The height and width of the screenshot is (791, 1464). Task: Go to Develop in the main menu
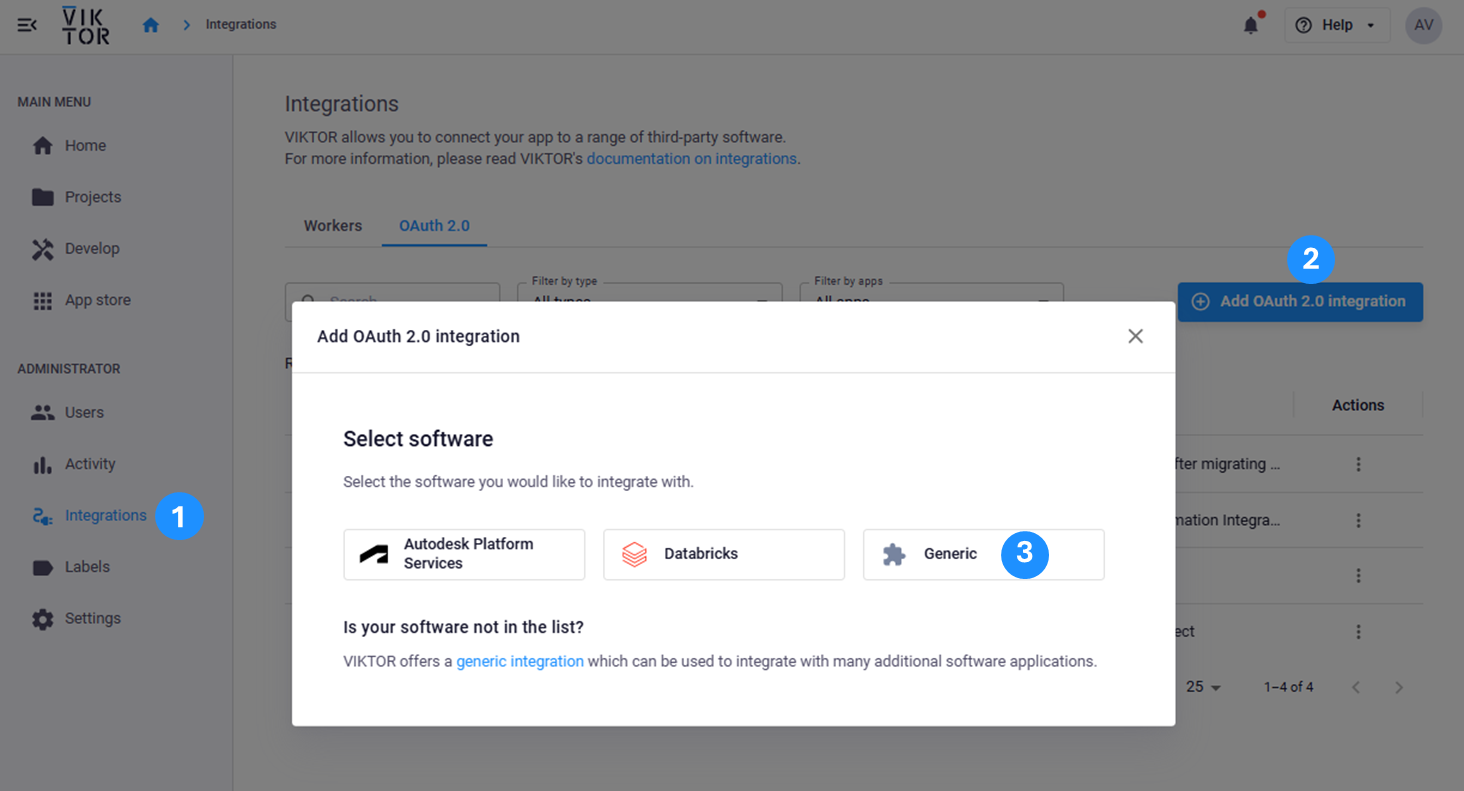91,249
